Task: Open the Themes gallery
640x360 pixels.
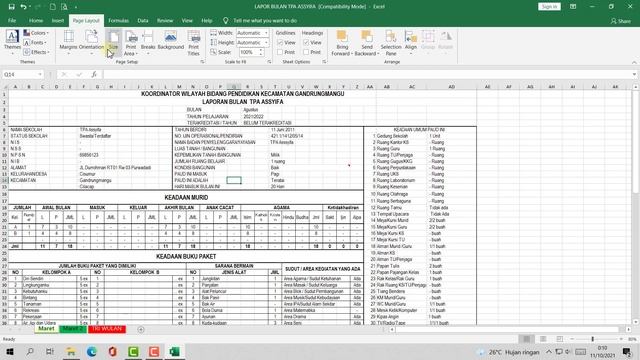Action: tap(12, 42)
